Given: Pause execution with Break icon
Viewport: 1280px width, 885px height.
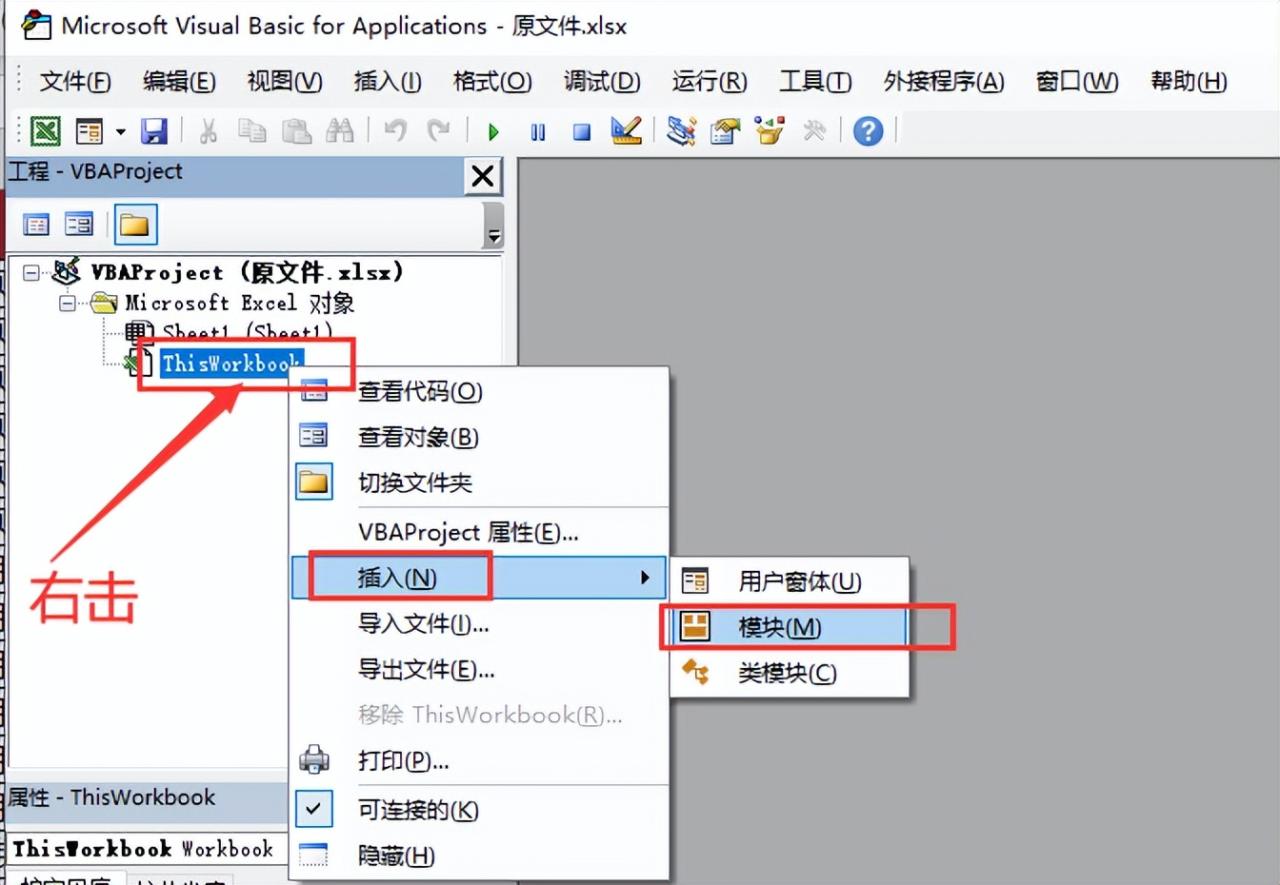Looking at the screenshot, I should (x=538, y=132).
